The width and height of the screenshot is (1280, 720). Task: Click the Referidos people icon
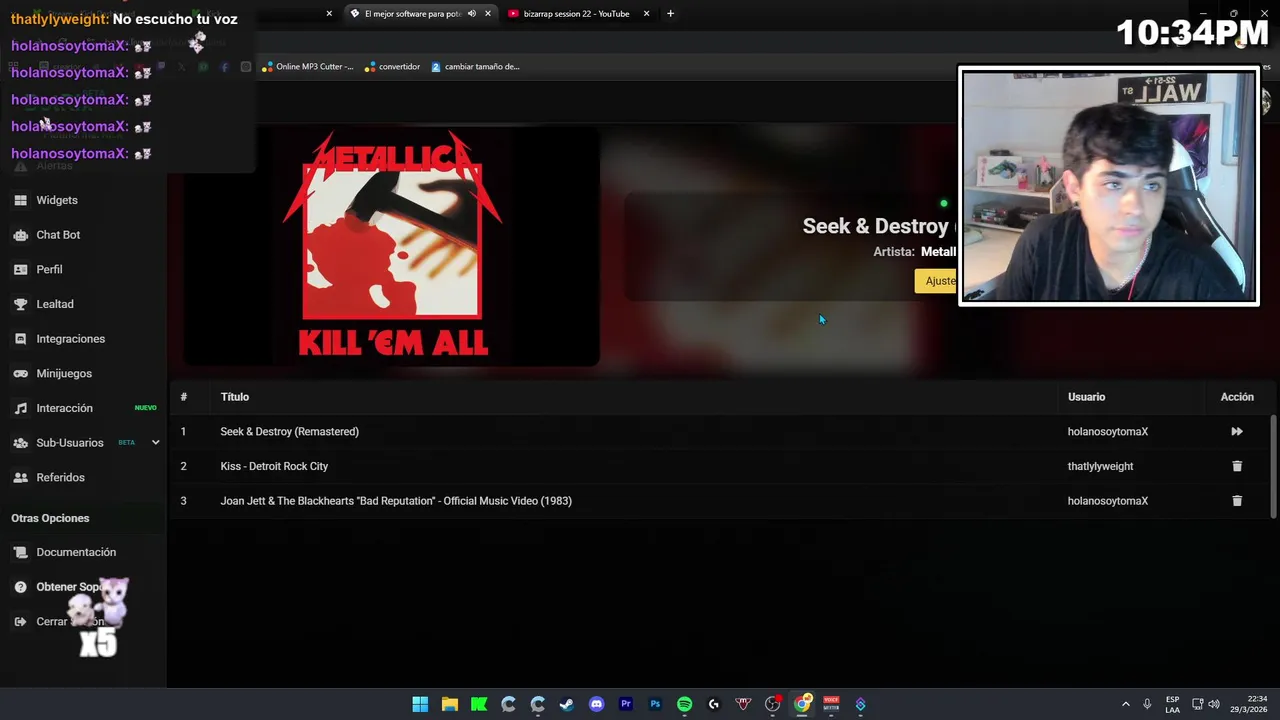coord(20,477)
